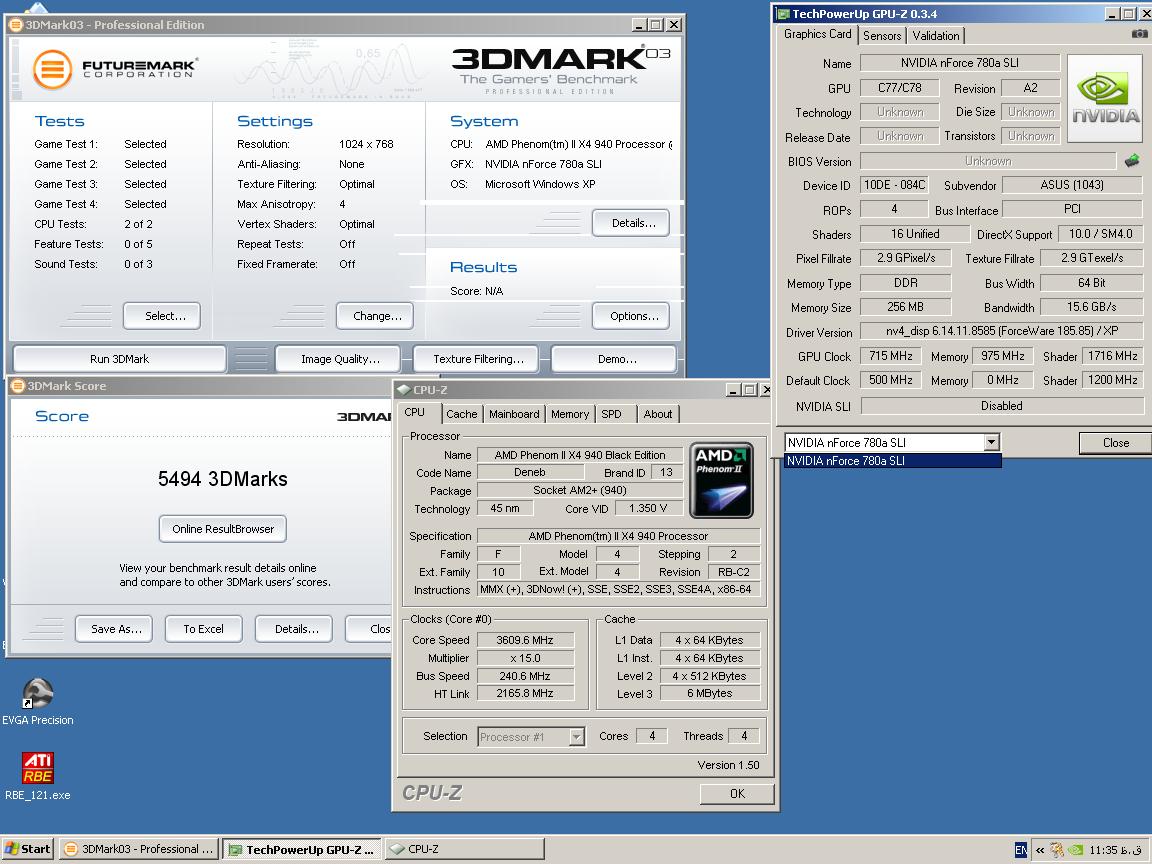Viewport: 1152px width, 864px height.
Task: Switch to the Sensors tab in GPU-Z
Action: [882, 35]
